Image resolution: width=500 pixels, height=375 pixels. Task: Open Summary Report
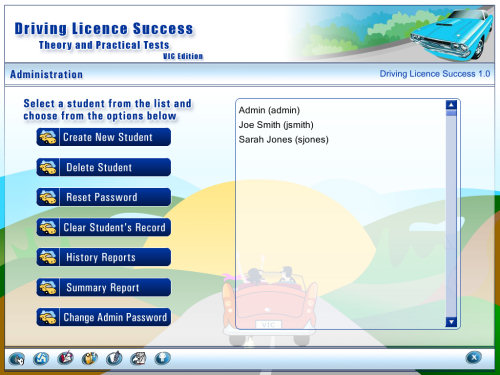pos(104,287)
